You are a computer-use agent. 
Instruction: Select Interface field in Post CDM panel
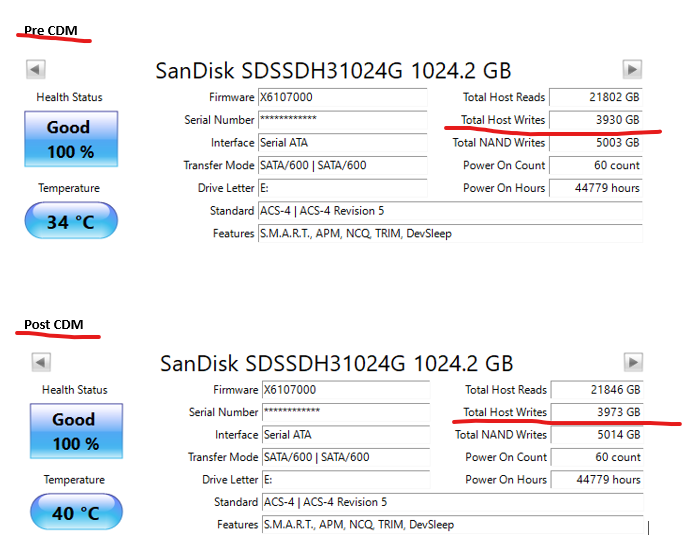pyautogui.click(x=346, y=435)
